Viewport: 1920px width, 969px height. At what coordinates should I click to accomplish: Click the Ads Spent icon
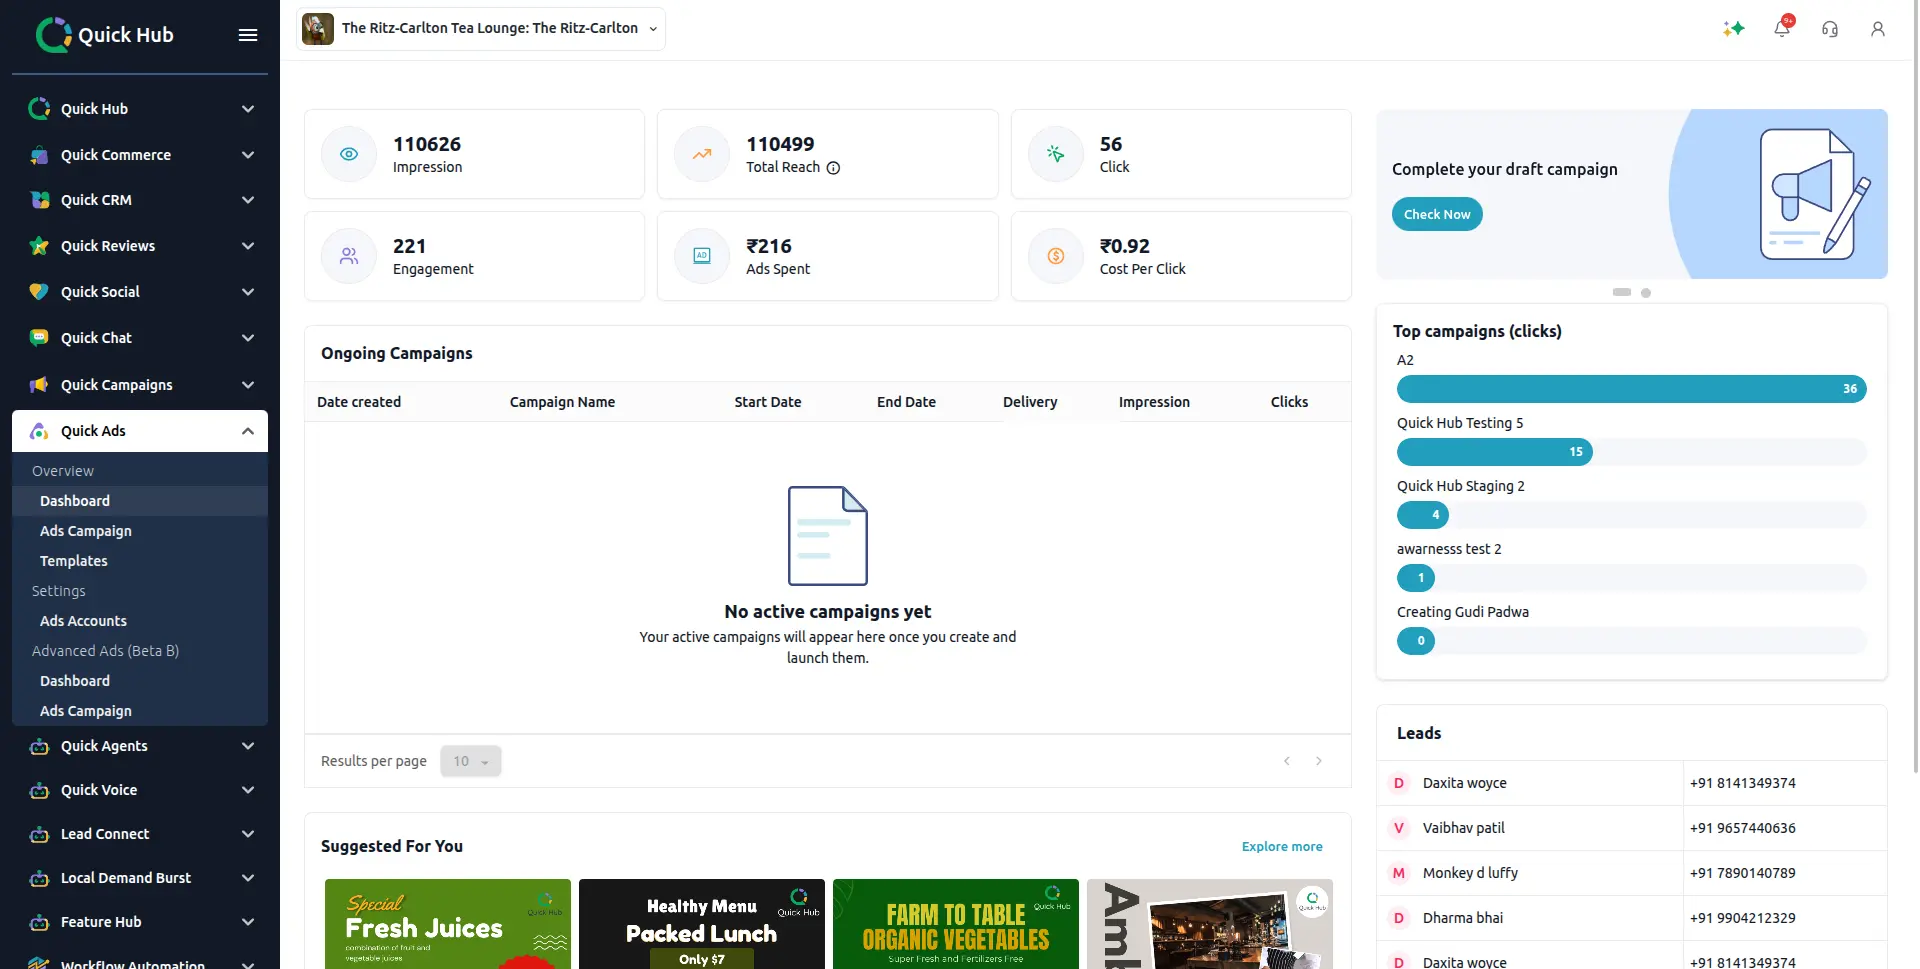[702, 256]
